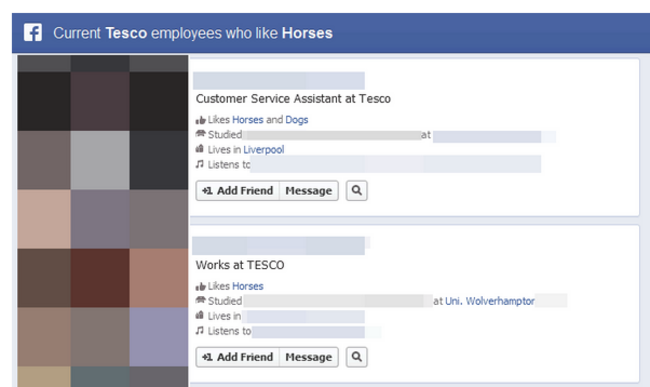Screen dimensions: 650x387
Task: Click the blurred name of first result
Action: pos(279,80)
